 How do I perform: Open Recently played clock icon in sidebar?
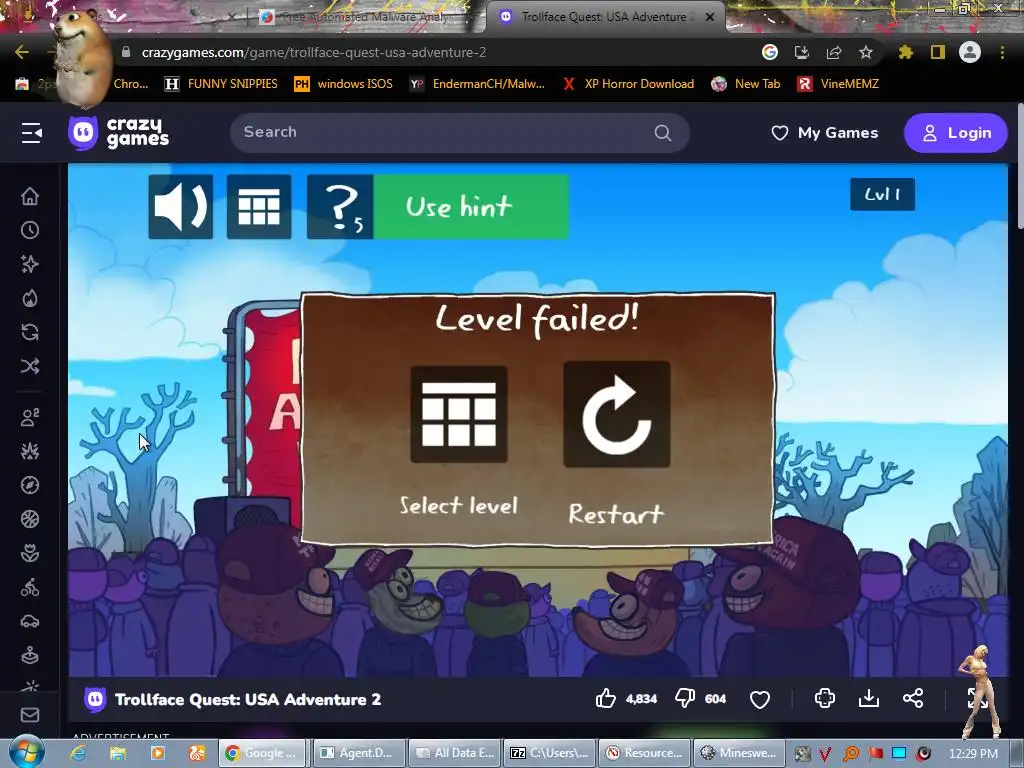(x=30, y=230)
